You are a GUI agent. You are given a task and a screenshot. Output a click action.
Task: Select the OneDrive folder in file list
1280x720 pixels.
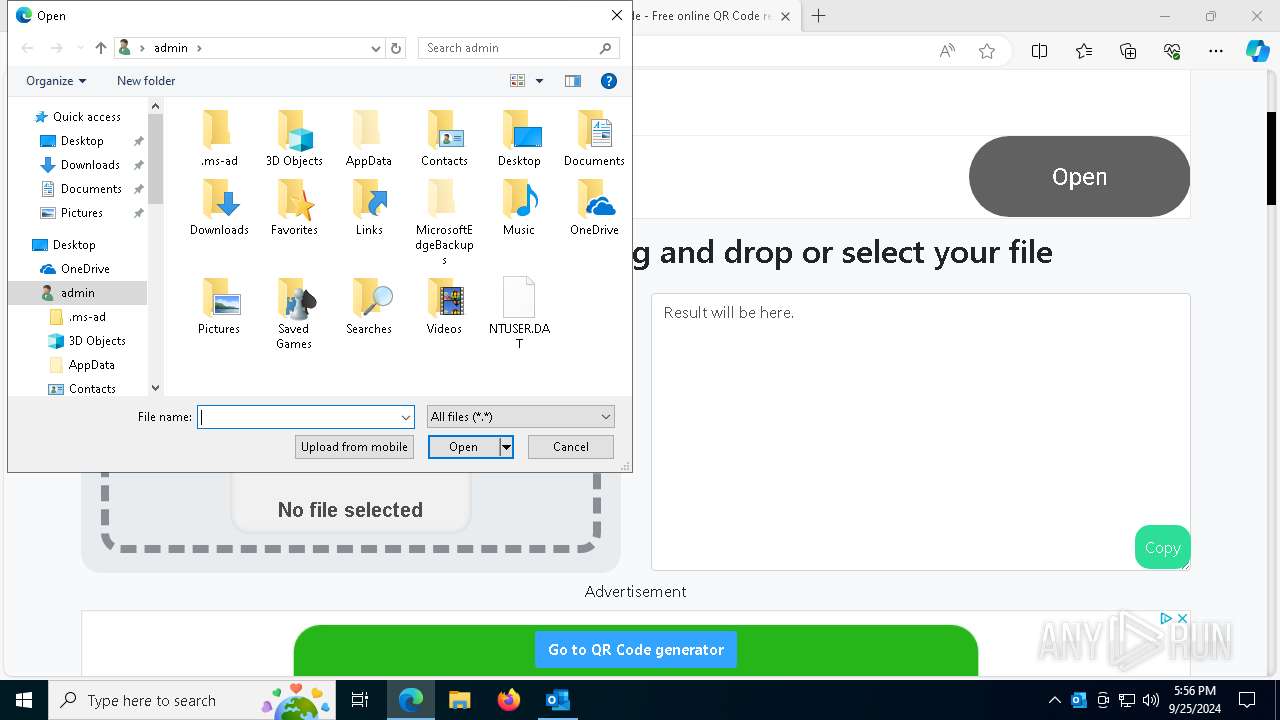point(594,207)
